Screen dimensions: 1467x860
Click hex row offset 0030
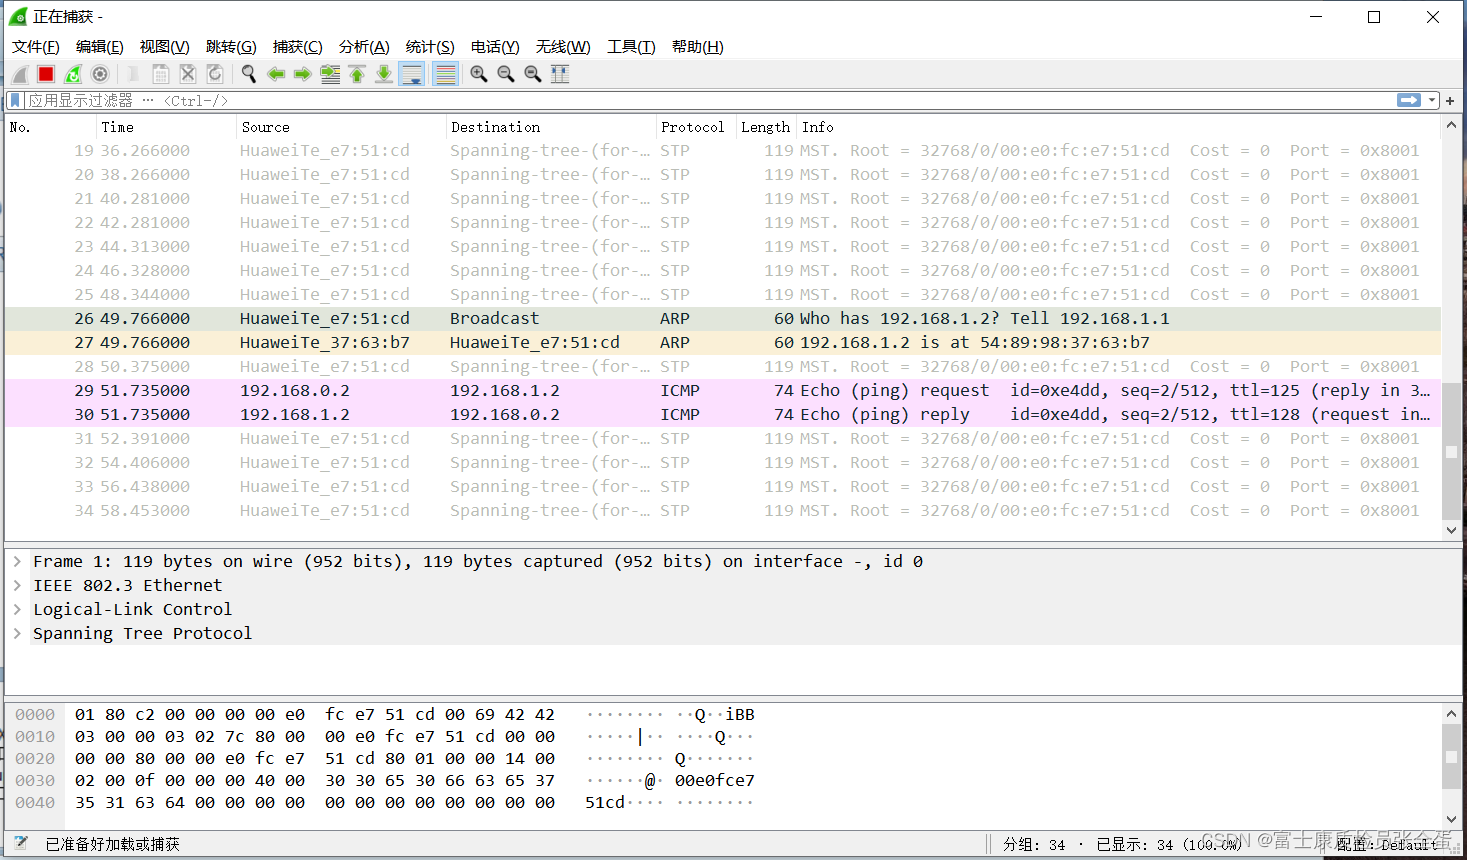click(x=35, y=780)
